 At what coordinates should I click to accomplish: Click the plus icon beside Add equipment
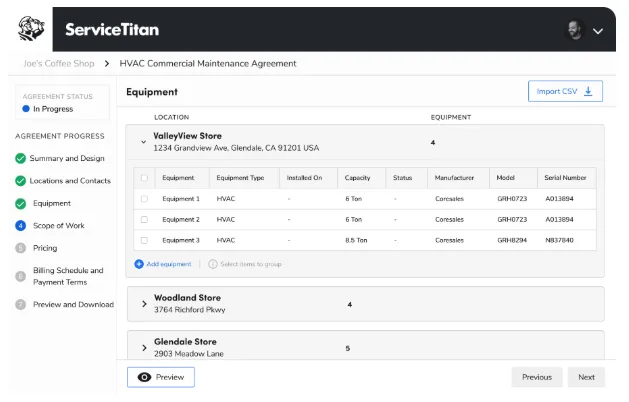139,264
